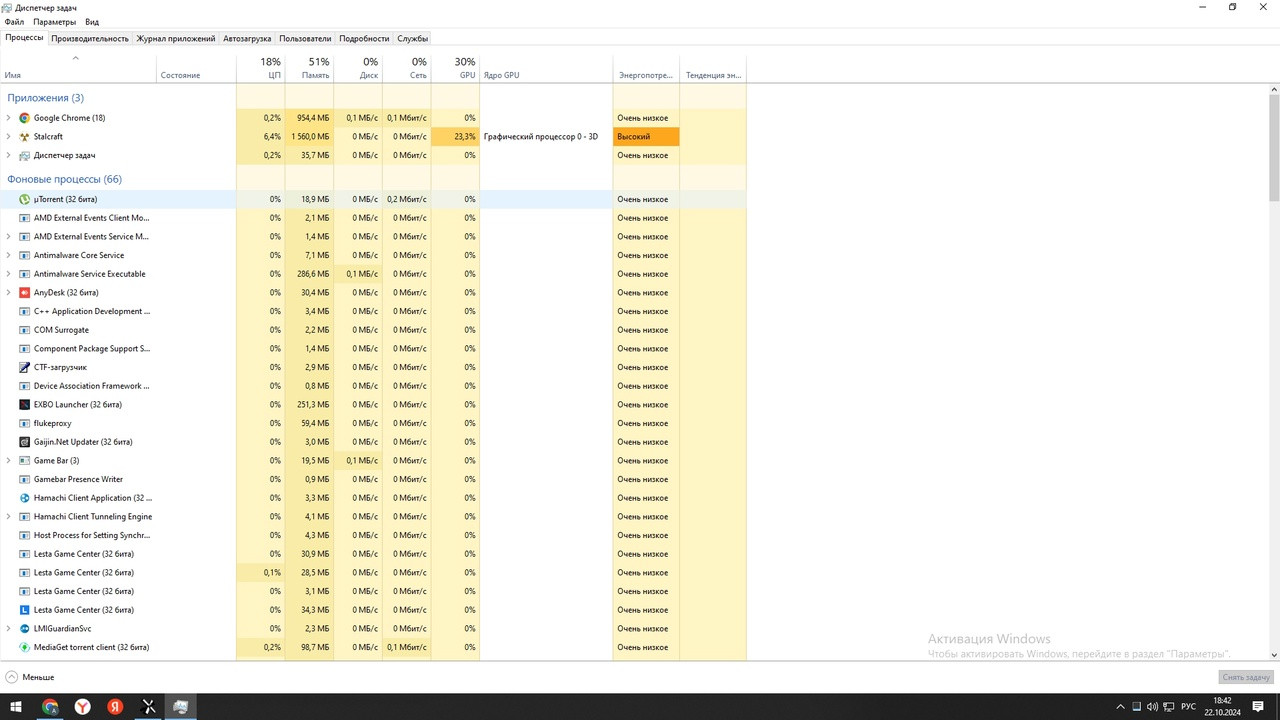Expand the Google Chrome process group

click(9, 118)
